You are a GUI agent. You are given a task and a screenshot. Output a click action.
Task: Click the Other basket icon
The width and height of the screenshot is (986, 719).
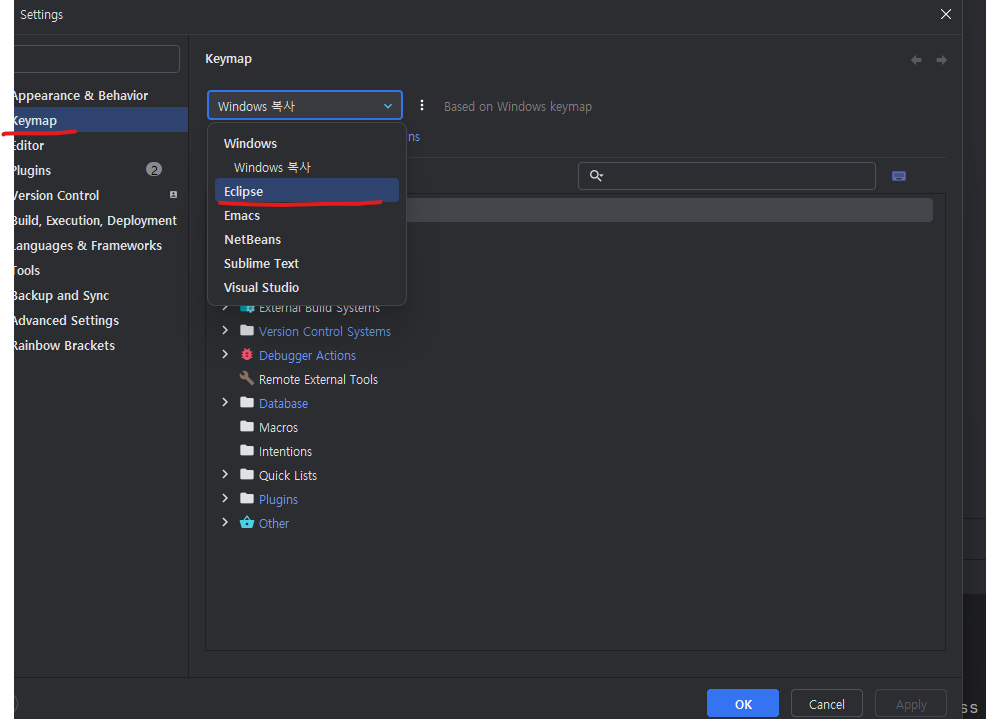pyautogui.click(x=246, y=523)
